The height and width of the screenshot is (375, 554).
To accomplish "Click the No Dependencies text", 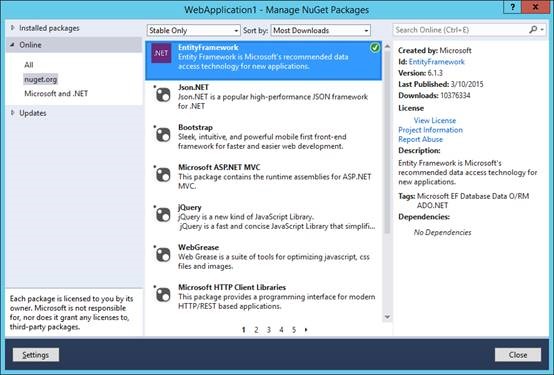I will click(442, 232).
